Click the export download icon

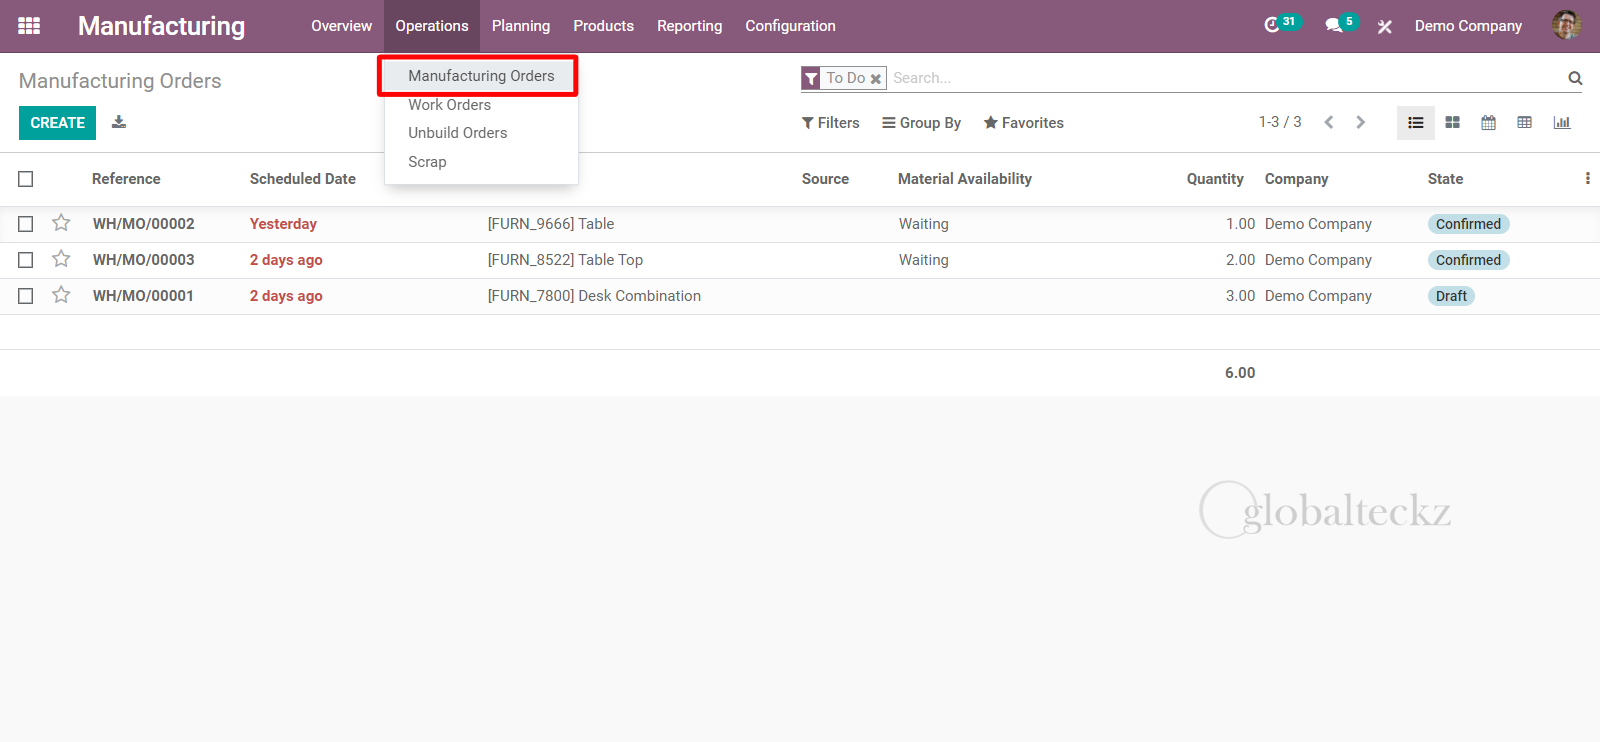click(119, 122)
